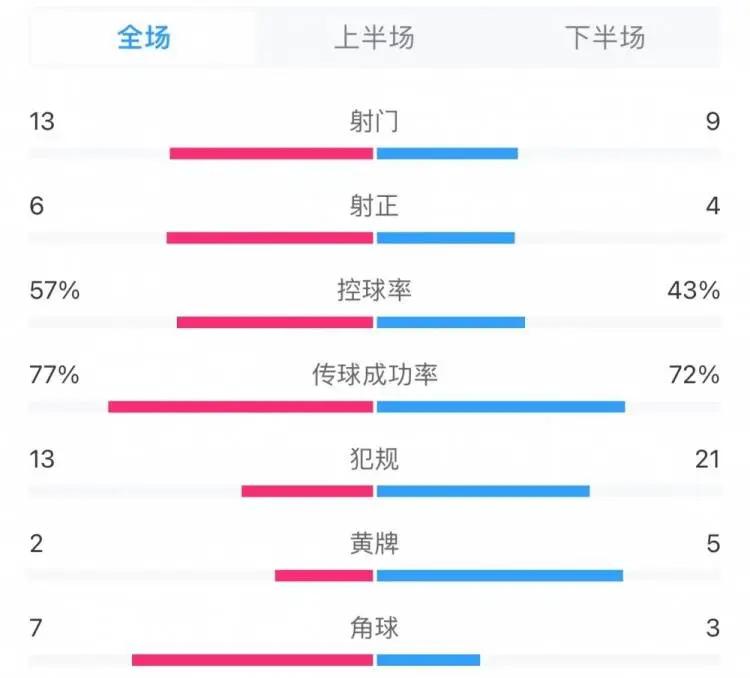Click the 控球率 stat label

374,290
